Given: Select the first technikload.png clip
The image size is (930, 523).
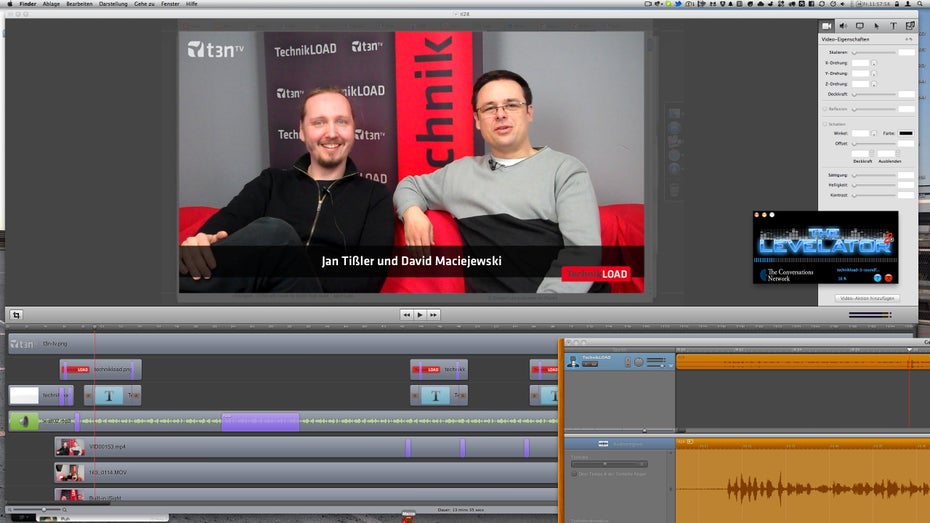Looking at the screenshot, I should (x=100, y=369).
